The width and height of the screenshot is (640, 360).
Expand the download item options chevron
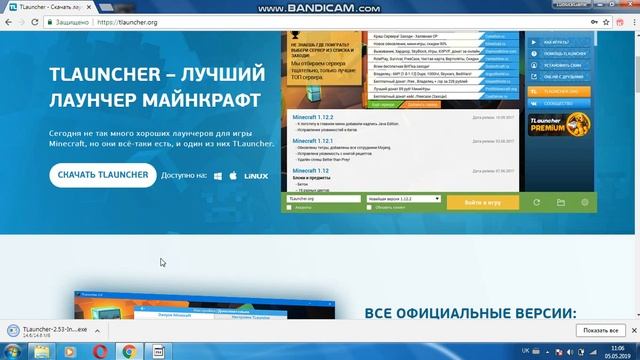(x=97, y=331)
